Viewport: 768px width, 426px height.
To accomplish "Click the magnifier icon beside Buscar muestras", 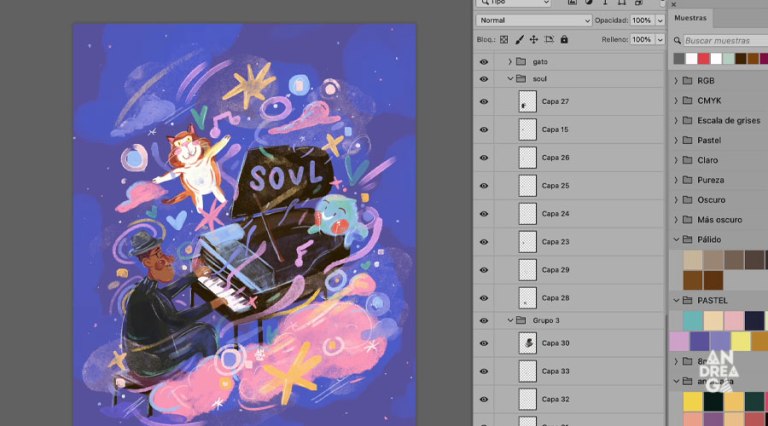I will pos(677,41).
